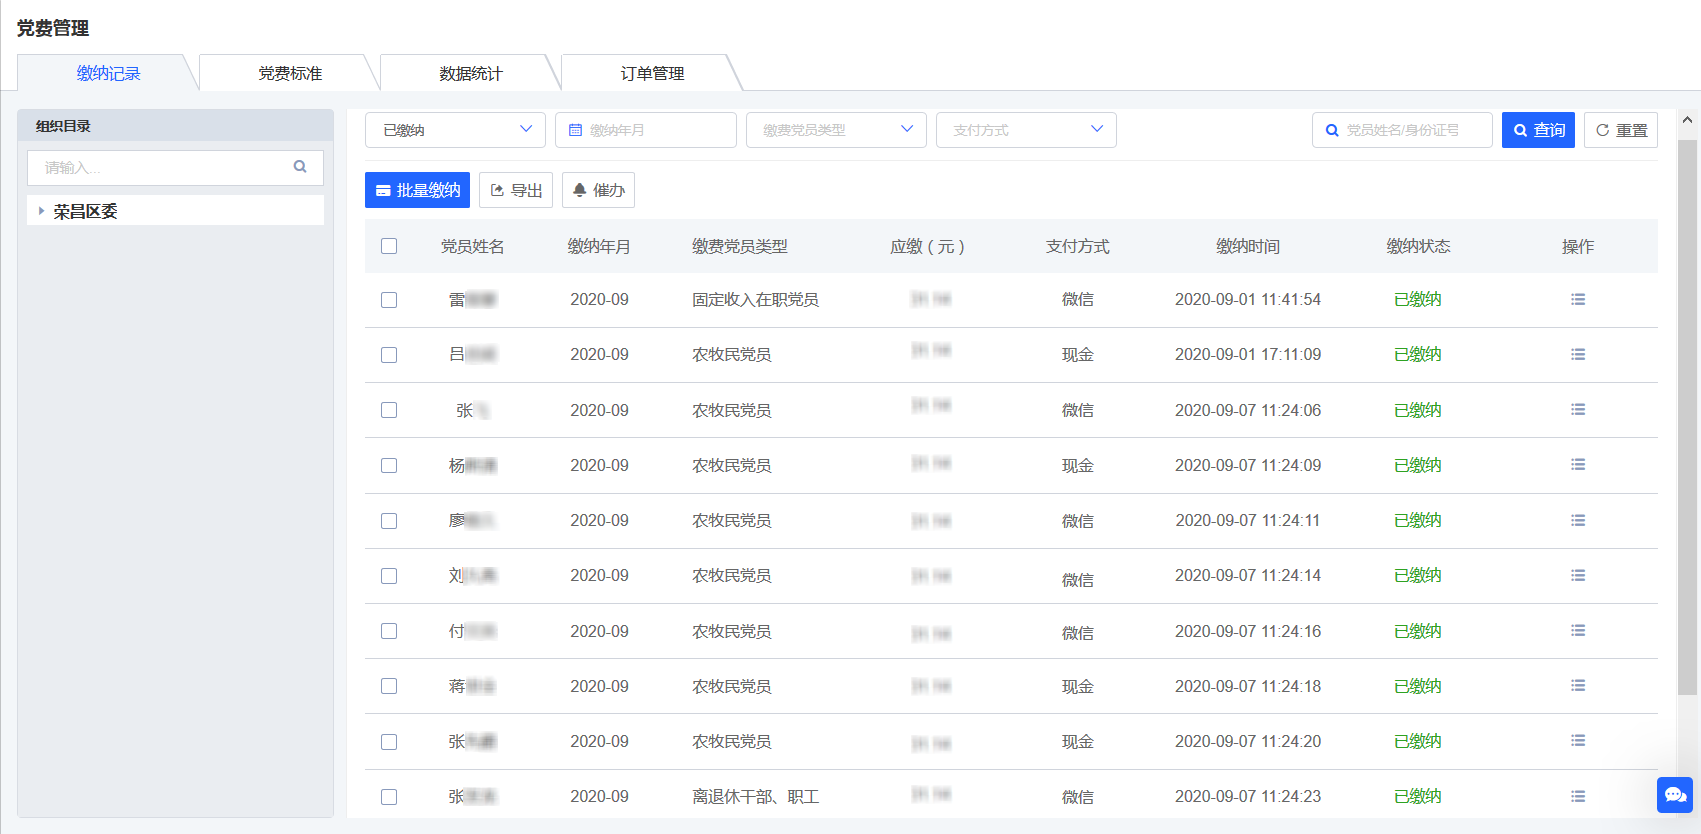This screenshot has height=834, width=1701.
Task: Open operations menu for 17:11:09 row
Action: [1578, 354]
